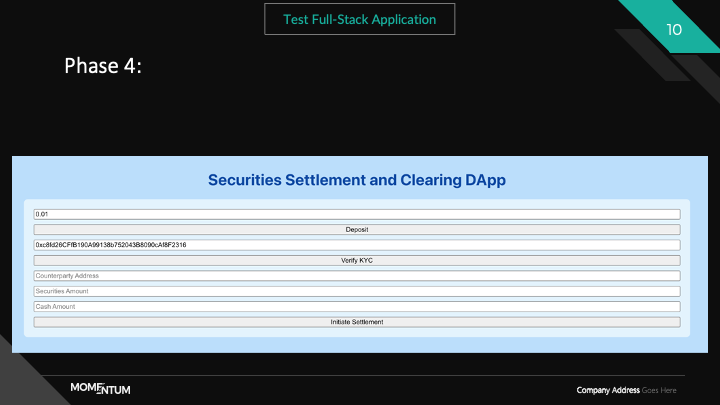Image resolution: width=720 pixels, height=405 pixels.
Task: Select the Counterparty Address input field
Action: pos(357,276)
